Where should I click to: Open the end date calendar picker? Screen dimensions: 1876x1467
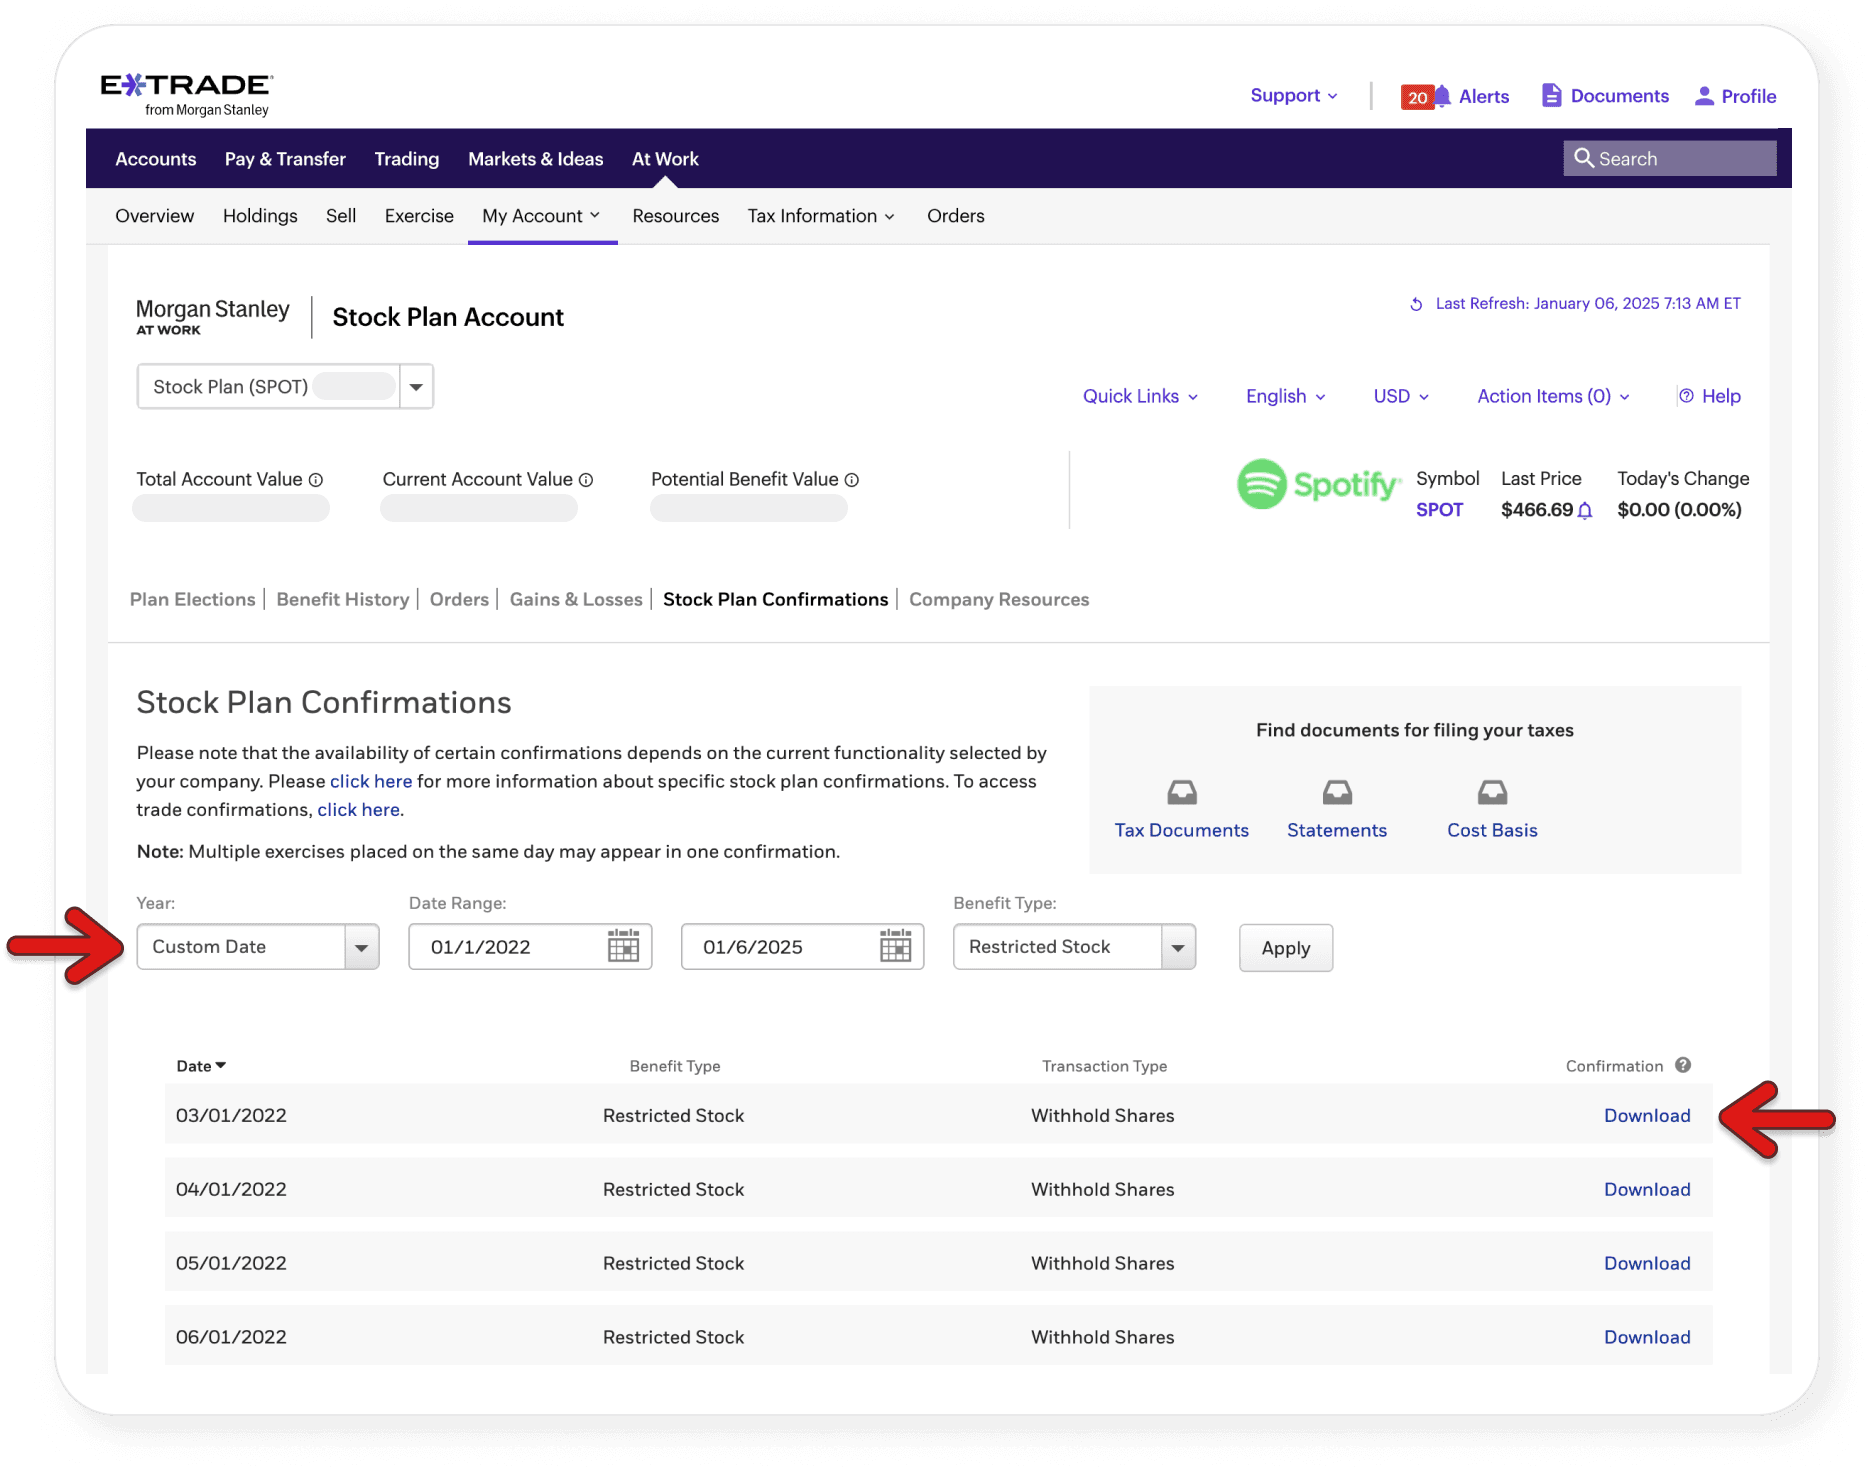click(x=895, y=946)
